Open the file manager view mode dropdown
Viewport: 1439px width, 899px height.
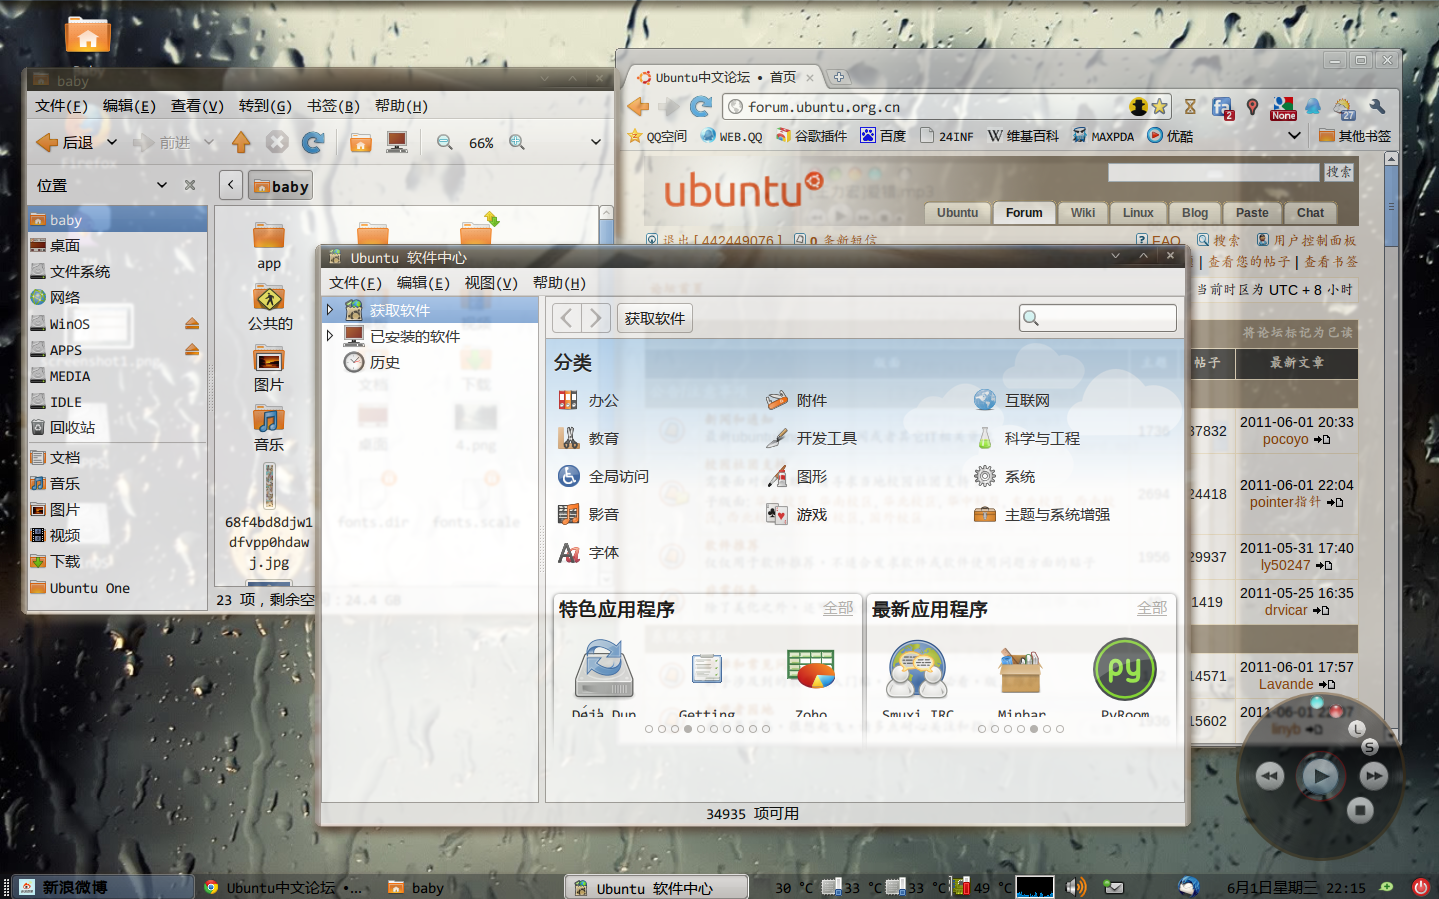tap(596, 143)
